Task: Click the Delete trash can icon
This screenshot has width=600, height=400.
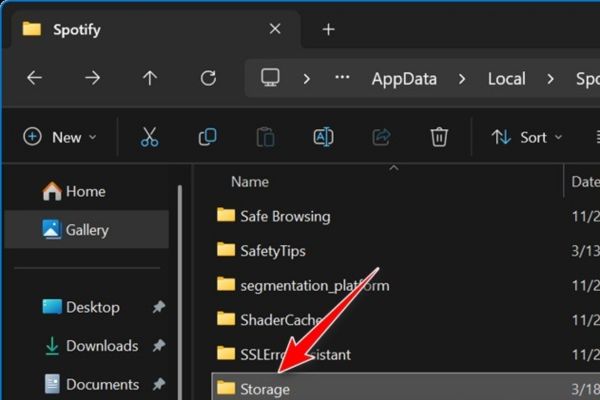Action: (439, 137)
